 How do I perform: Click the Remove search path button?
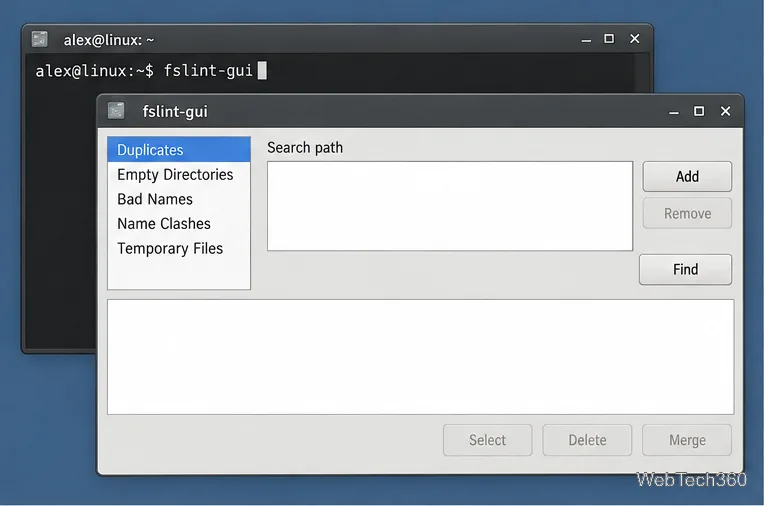(x=687, y=214)
